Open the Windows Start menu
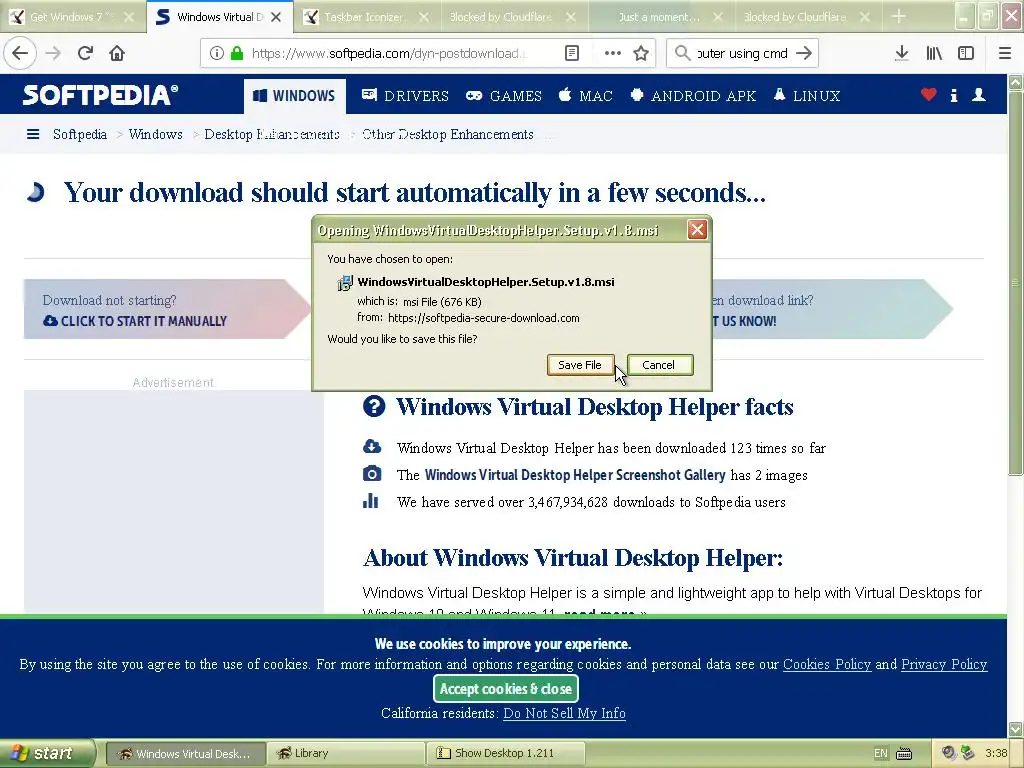The height and width of the screenshot is (768, 1024). [48, 753]
